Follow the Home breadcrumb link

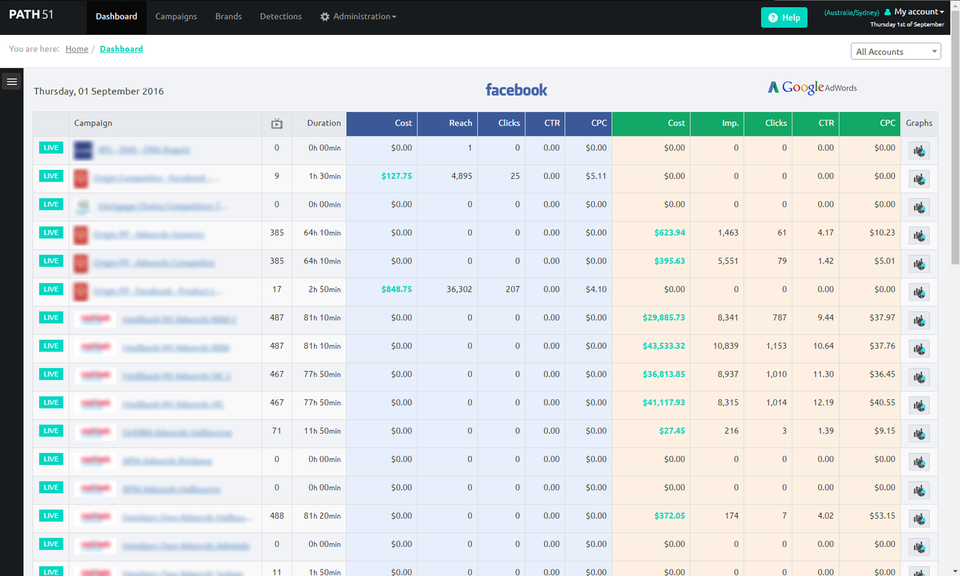pyautogui.click(x=78, y=48)
